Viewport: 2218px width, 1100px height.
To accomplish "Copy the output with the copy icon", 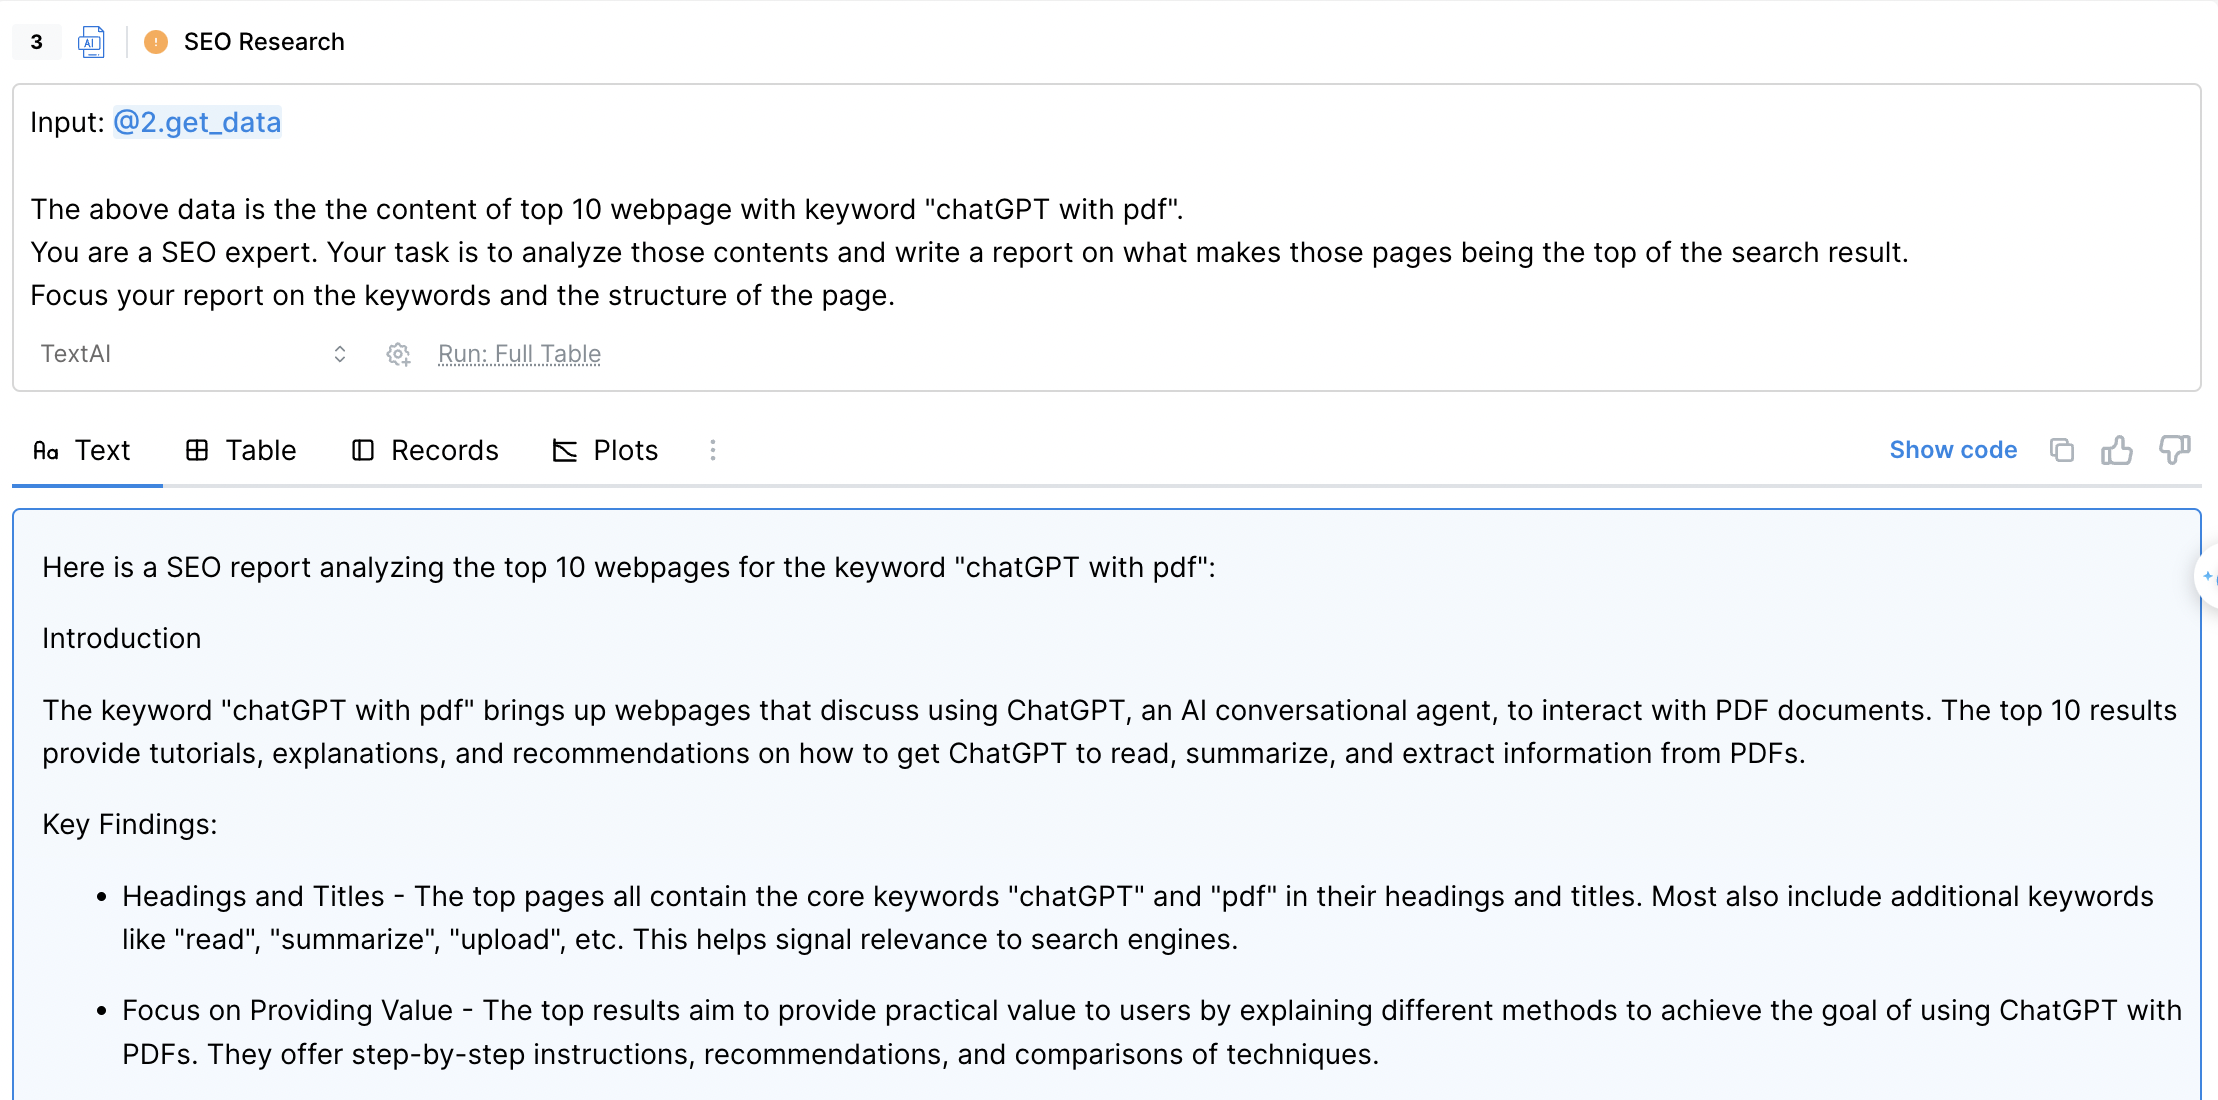I will coord(2061,450).
